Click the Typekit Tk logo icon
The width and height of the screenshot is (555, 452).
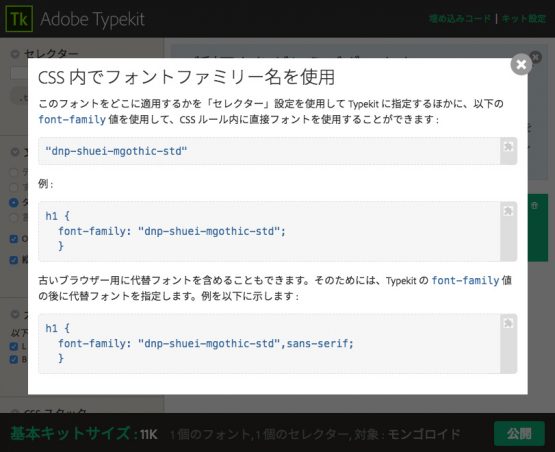click(19, 19)
